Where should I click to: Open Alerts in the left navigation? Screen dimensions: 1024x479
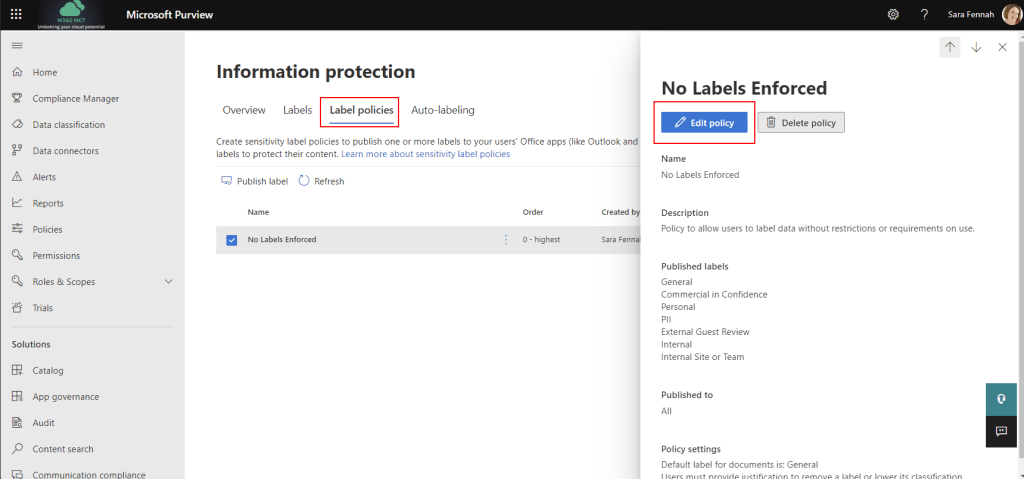click(44, 177)
